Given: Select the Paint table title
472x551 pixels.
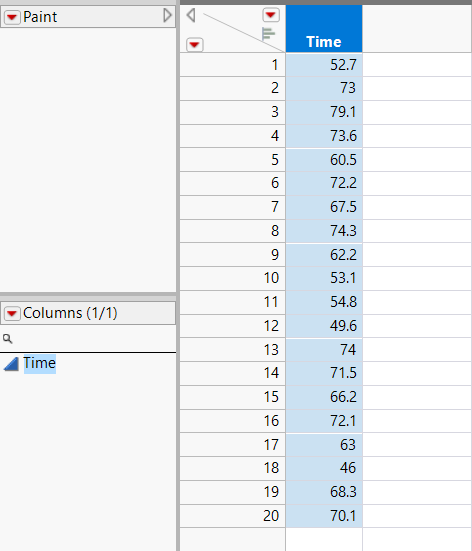Looking at the screenshot, I should pyautogui.click(x=40, y=17).
